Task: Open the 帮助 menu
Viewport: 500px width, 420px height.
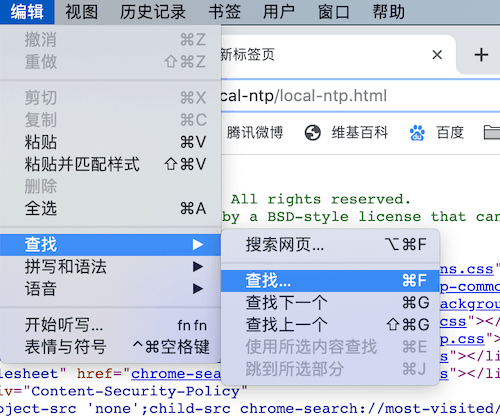Action: pos(388,12)
